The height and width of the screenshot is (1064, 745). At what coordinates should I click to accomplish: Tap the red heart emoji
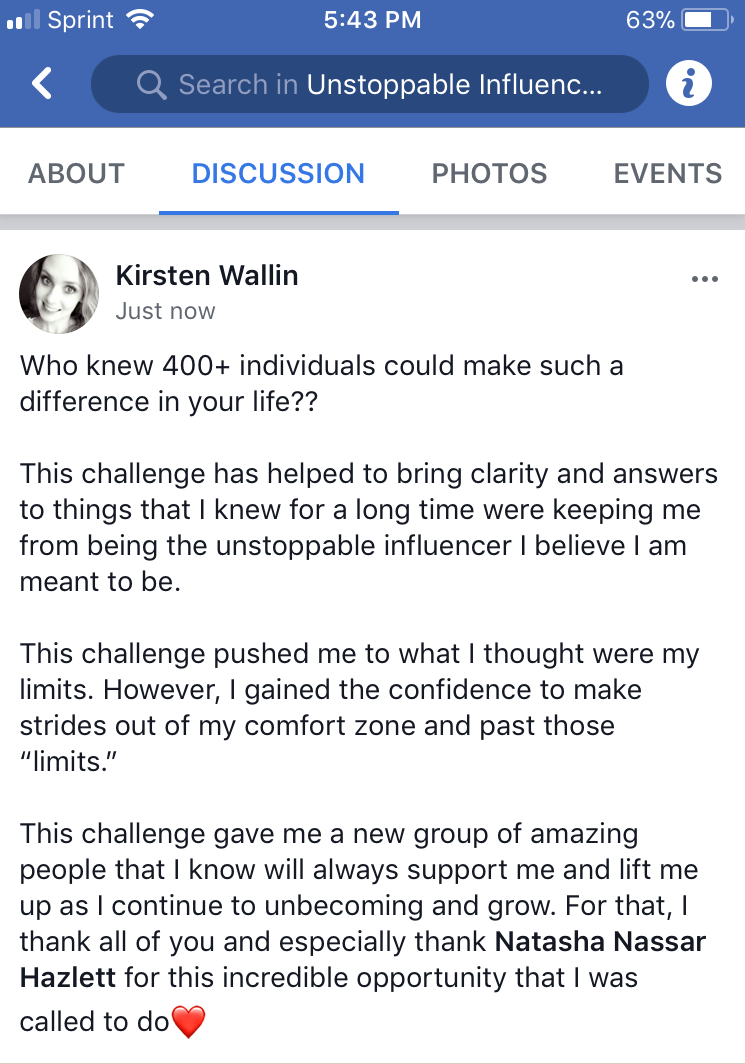pyautogui.click(x=188, y=1021)
